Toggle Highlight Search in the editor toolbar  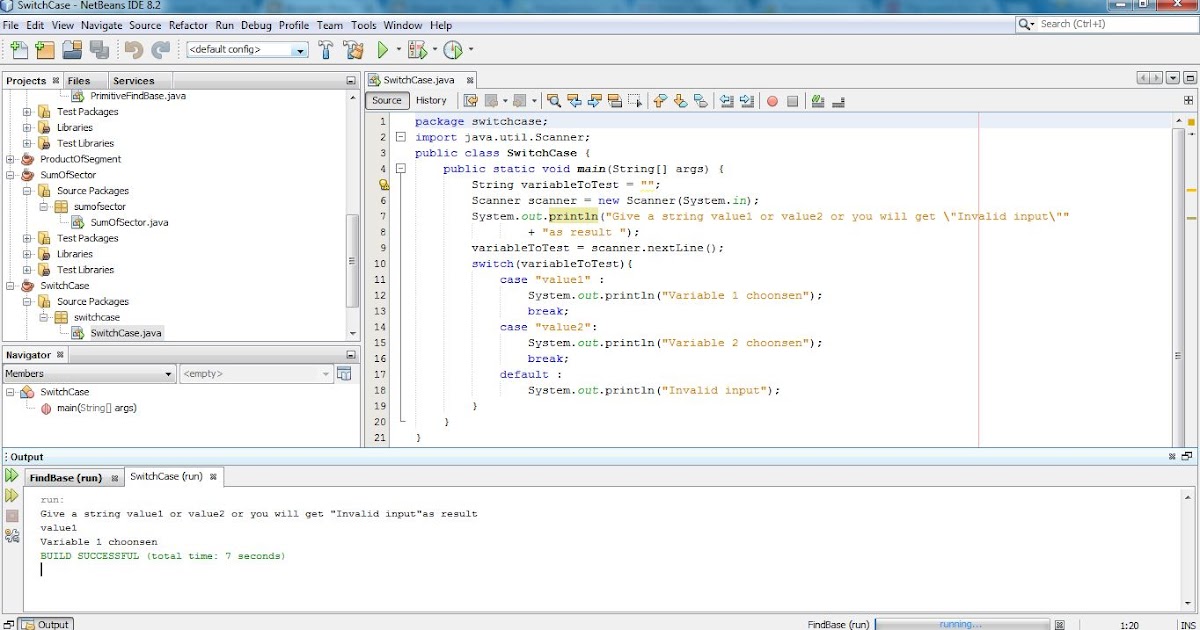pyautogui.click(x=617, y=101)
